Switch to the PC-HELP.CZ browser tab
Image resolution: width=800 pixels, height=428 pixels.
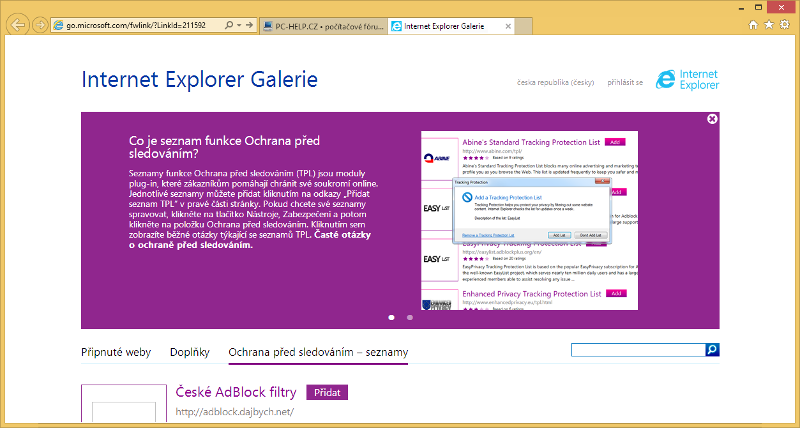point(320,24)
